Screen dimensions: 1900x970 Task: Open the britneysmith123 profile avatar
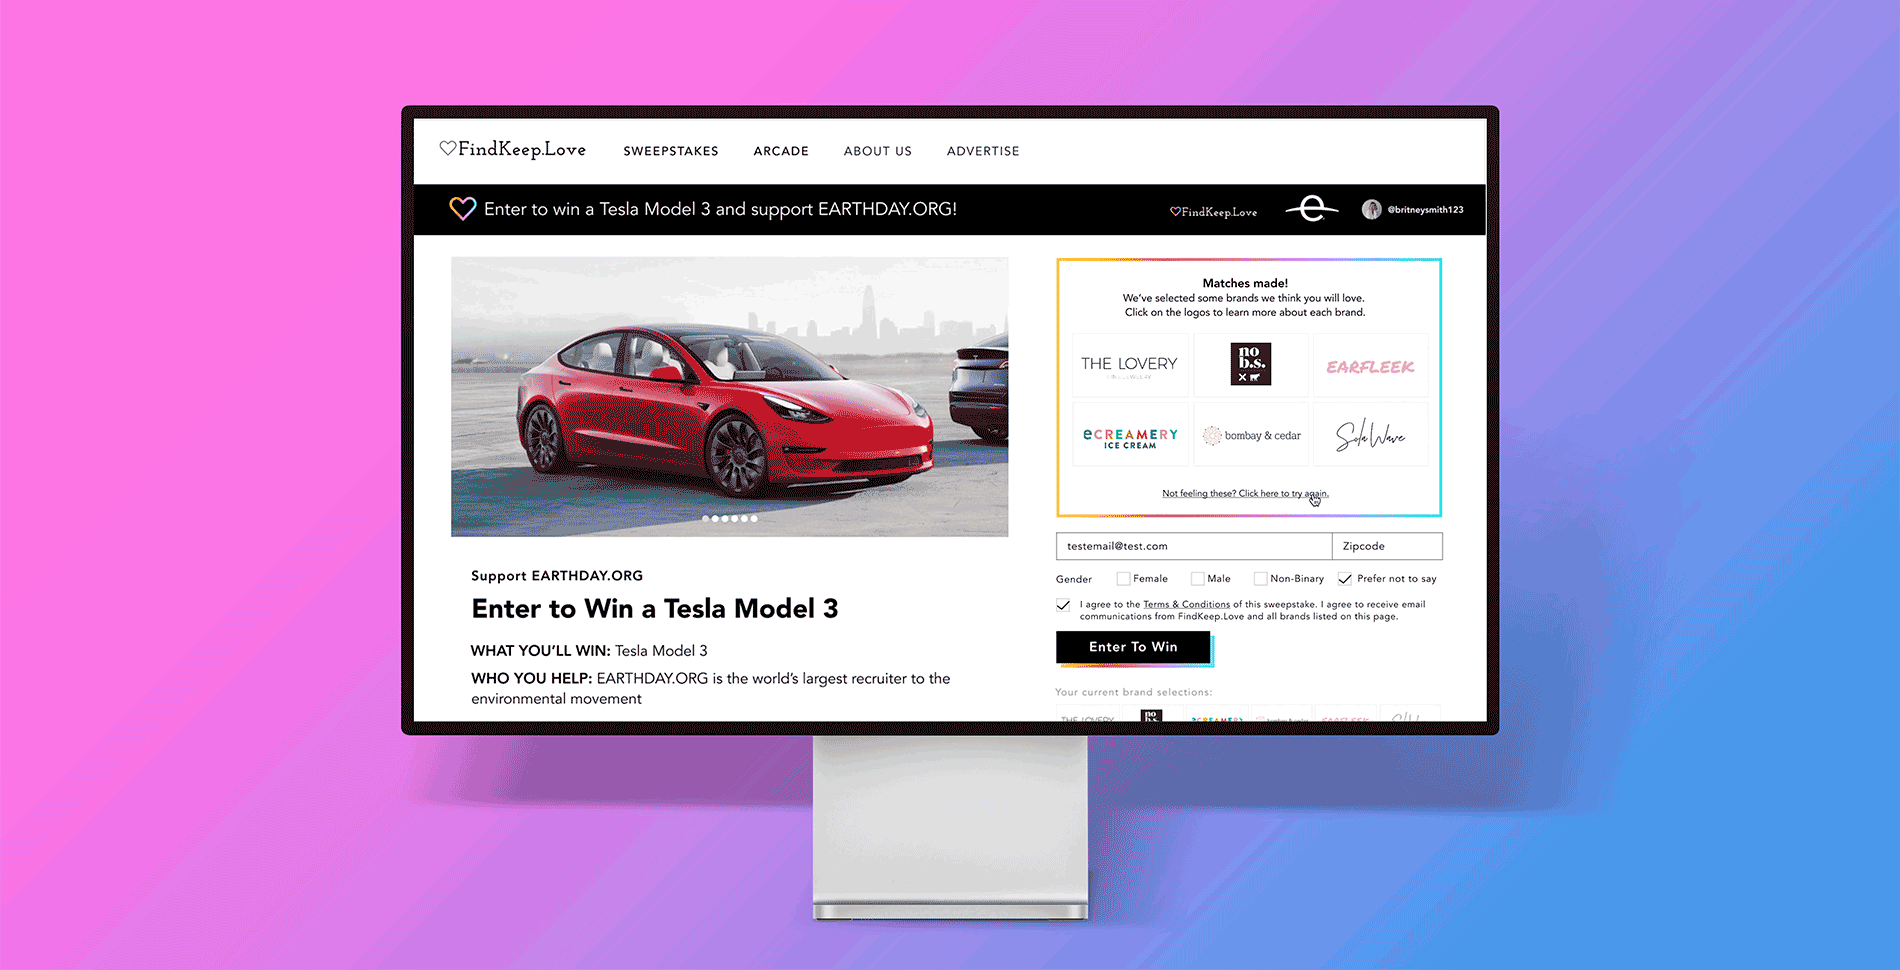1371,209
